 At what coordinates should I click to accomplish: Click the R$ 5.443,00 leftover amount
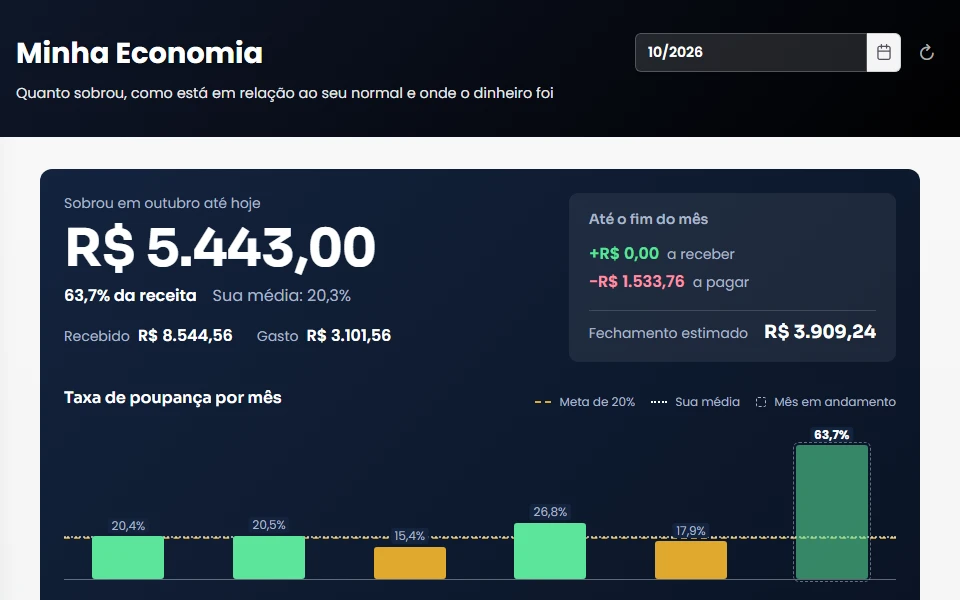pyautogui.click(x=220, y=248)
